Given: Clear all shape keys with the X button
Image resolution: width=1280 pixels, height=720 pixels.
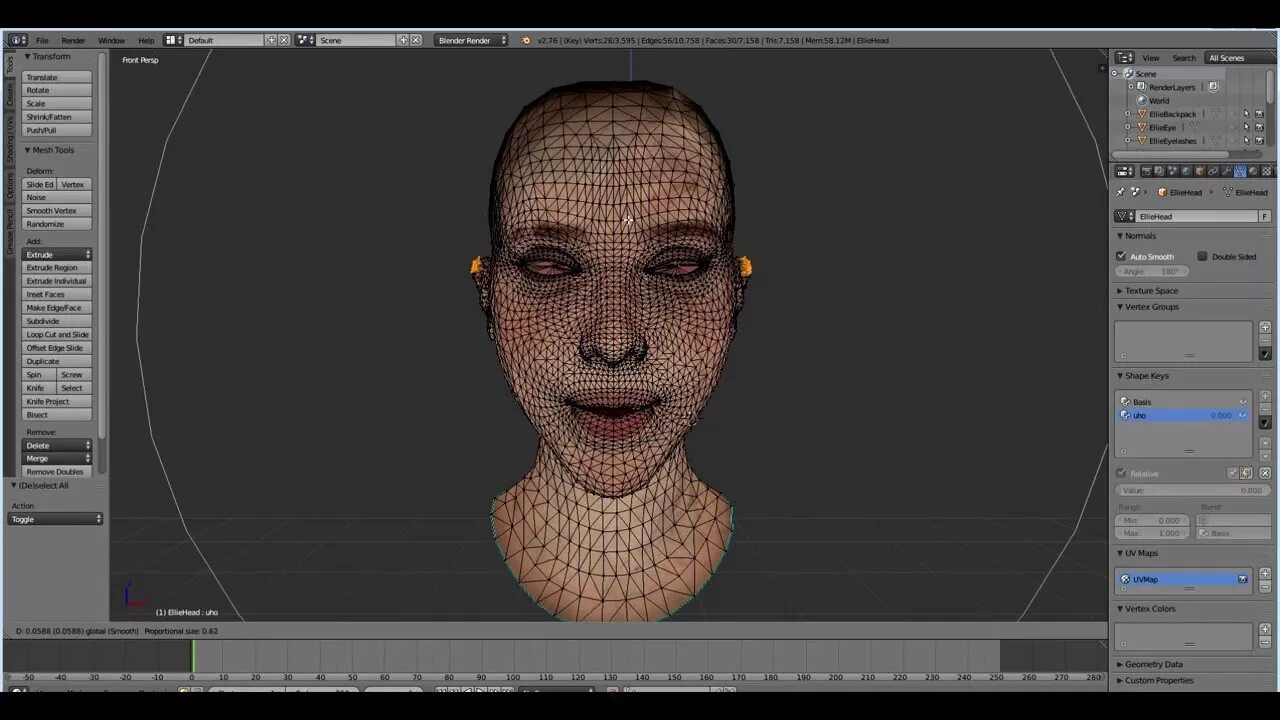Looking at the screenshot, I should click(1265, 473).
